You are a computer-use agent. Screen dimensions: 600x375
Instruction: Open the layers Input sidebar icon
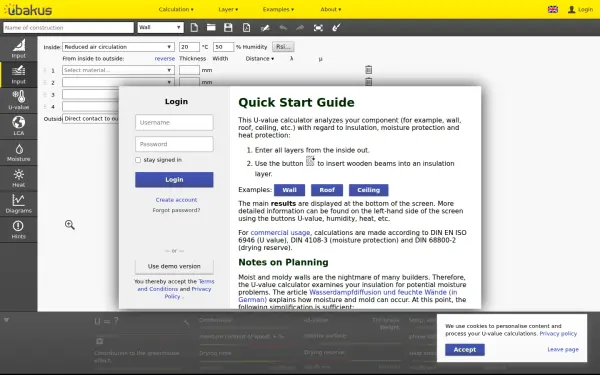click(18, 74)
